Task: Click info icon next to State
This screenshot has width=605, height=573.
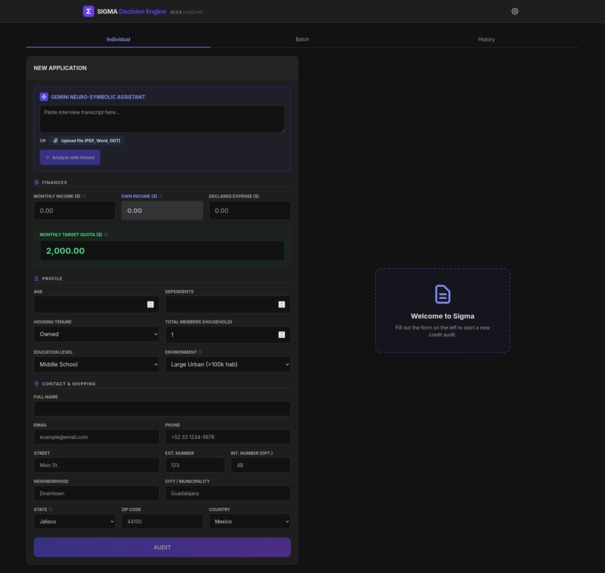Action: [x=51, y=509]
